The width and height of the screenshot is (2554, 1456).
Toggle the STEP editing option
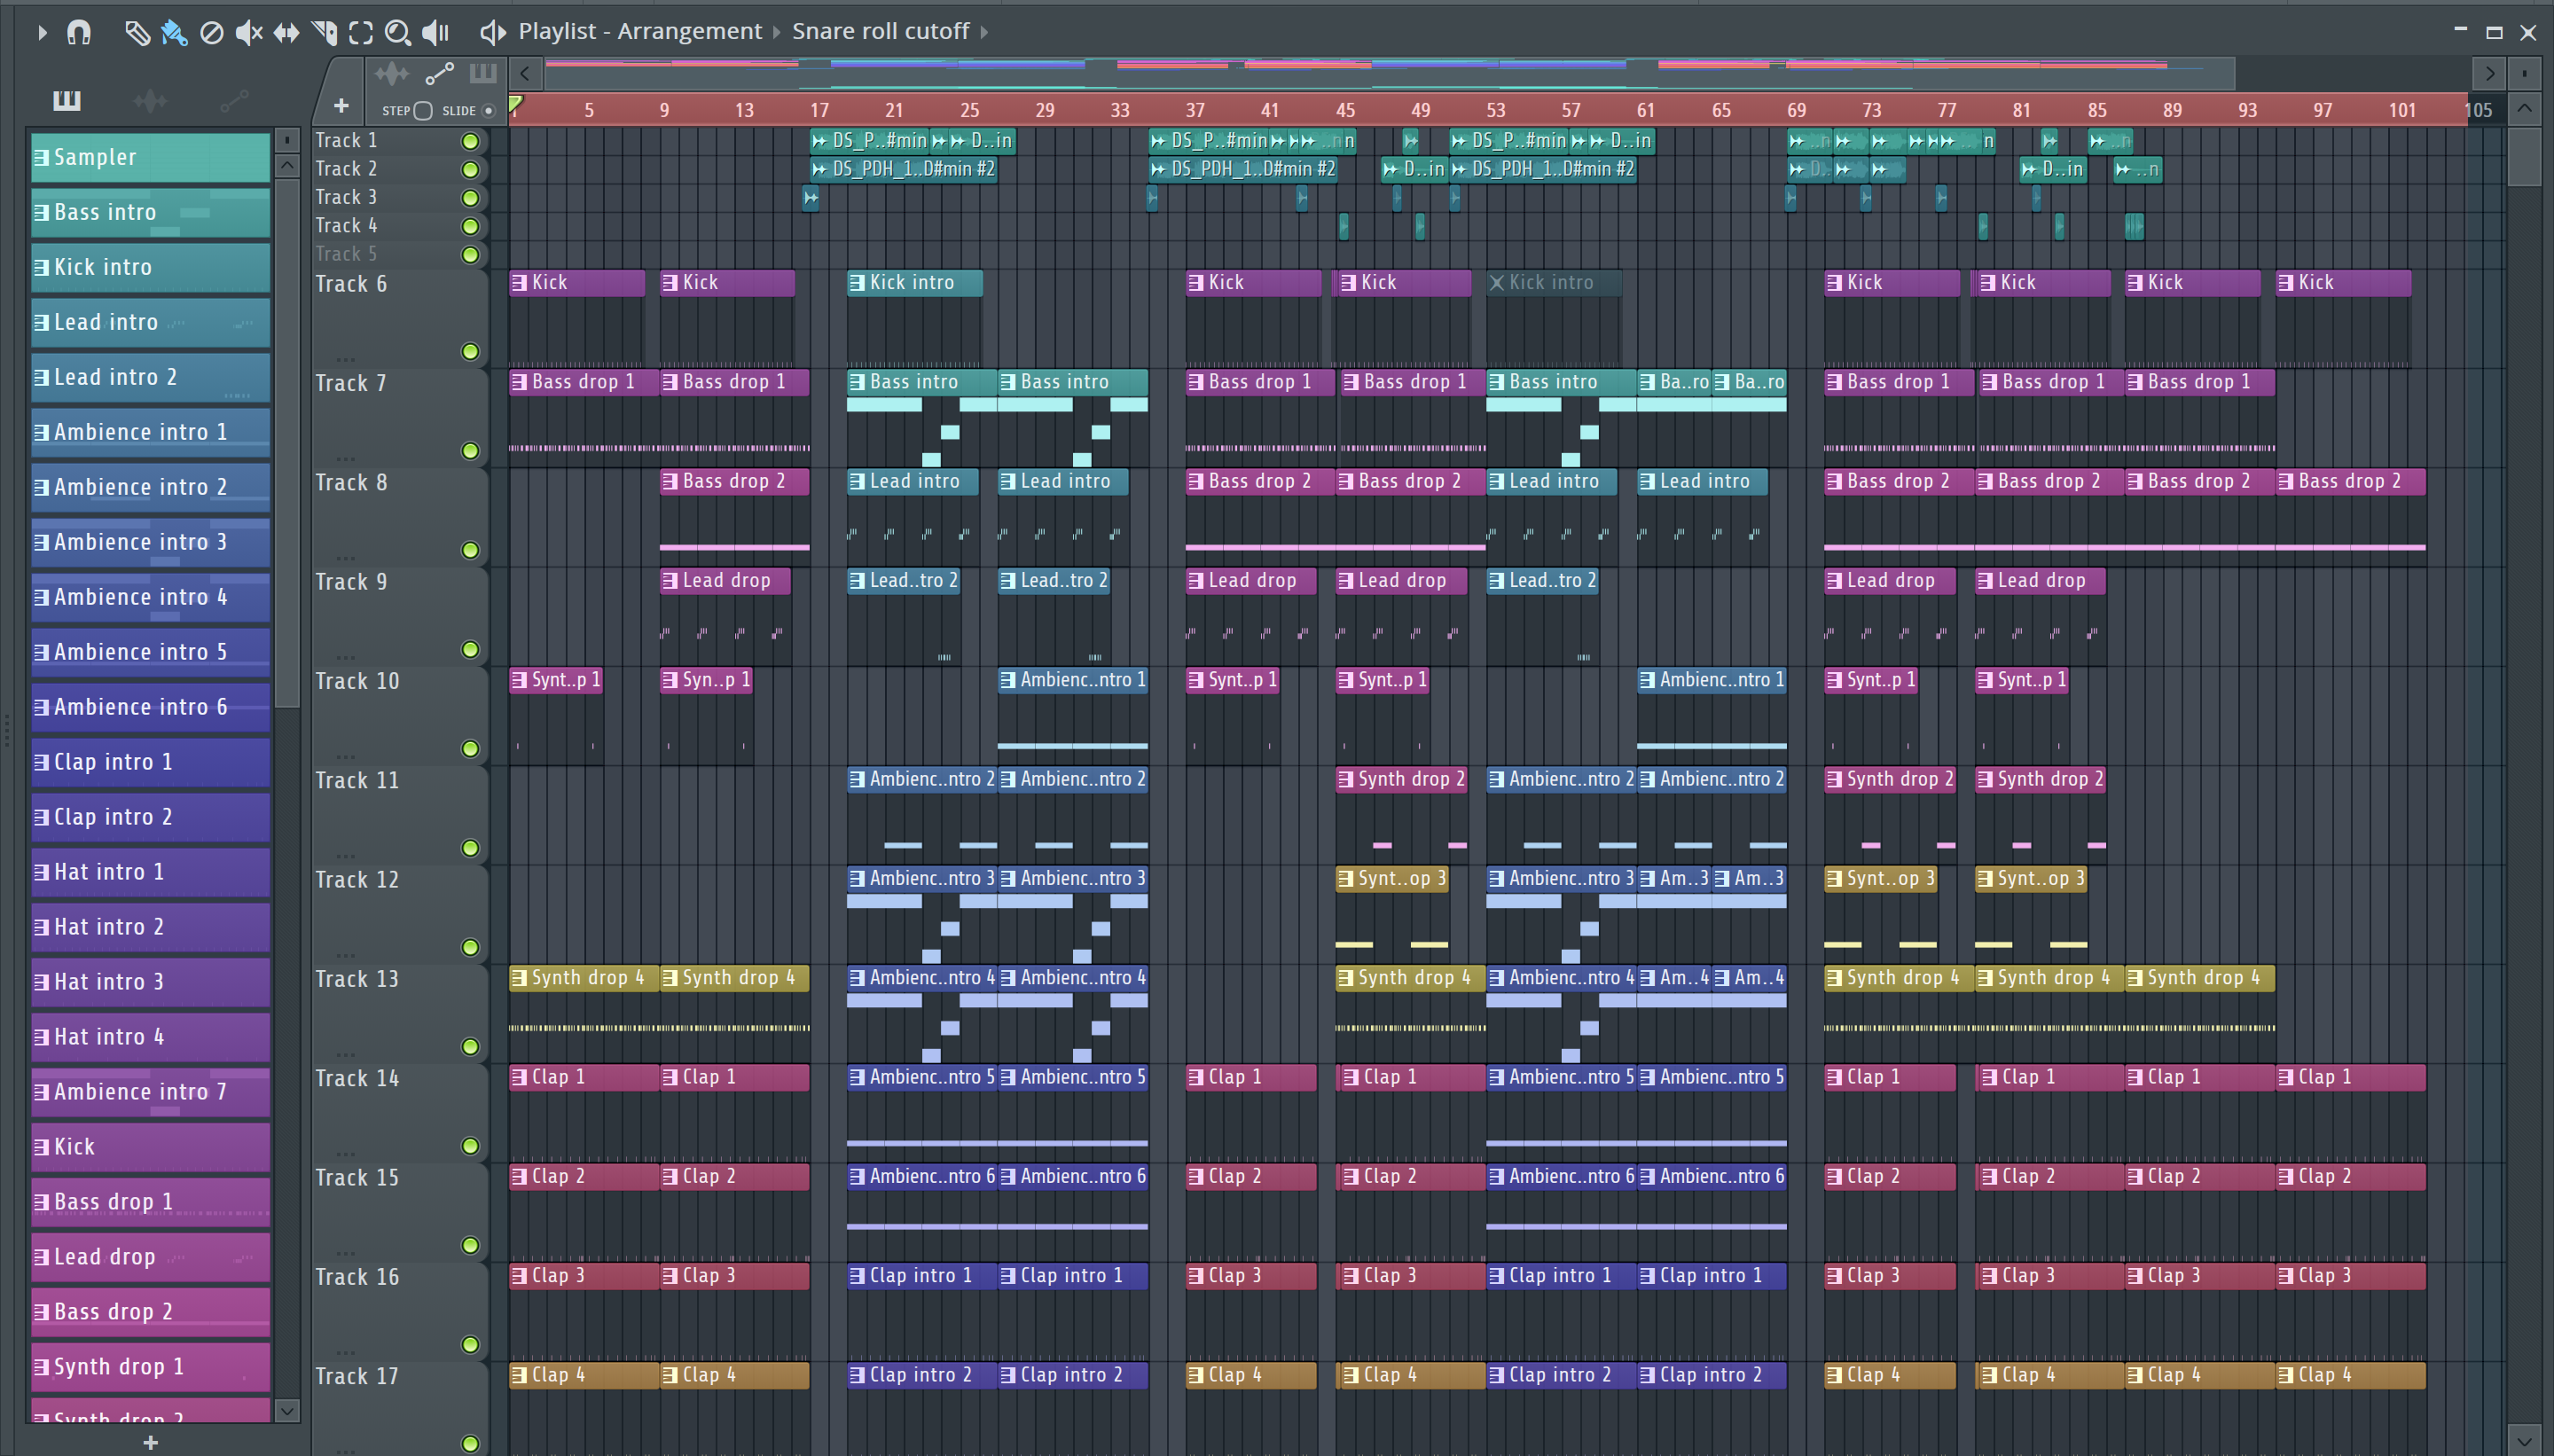click(423, 111)
